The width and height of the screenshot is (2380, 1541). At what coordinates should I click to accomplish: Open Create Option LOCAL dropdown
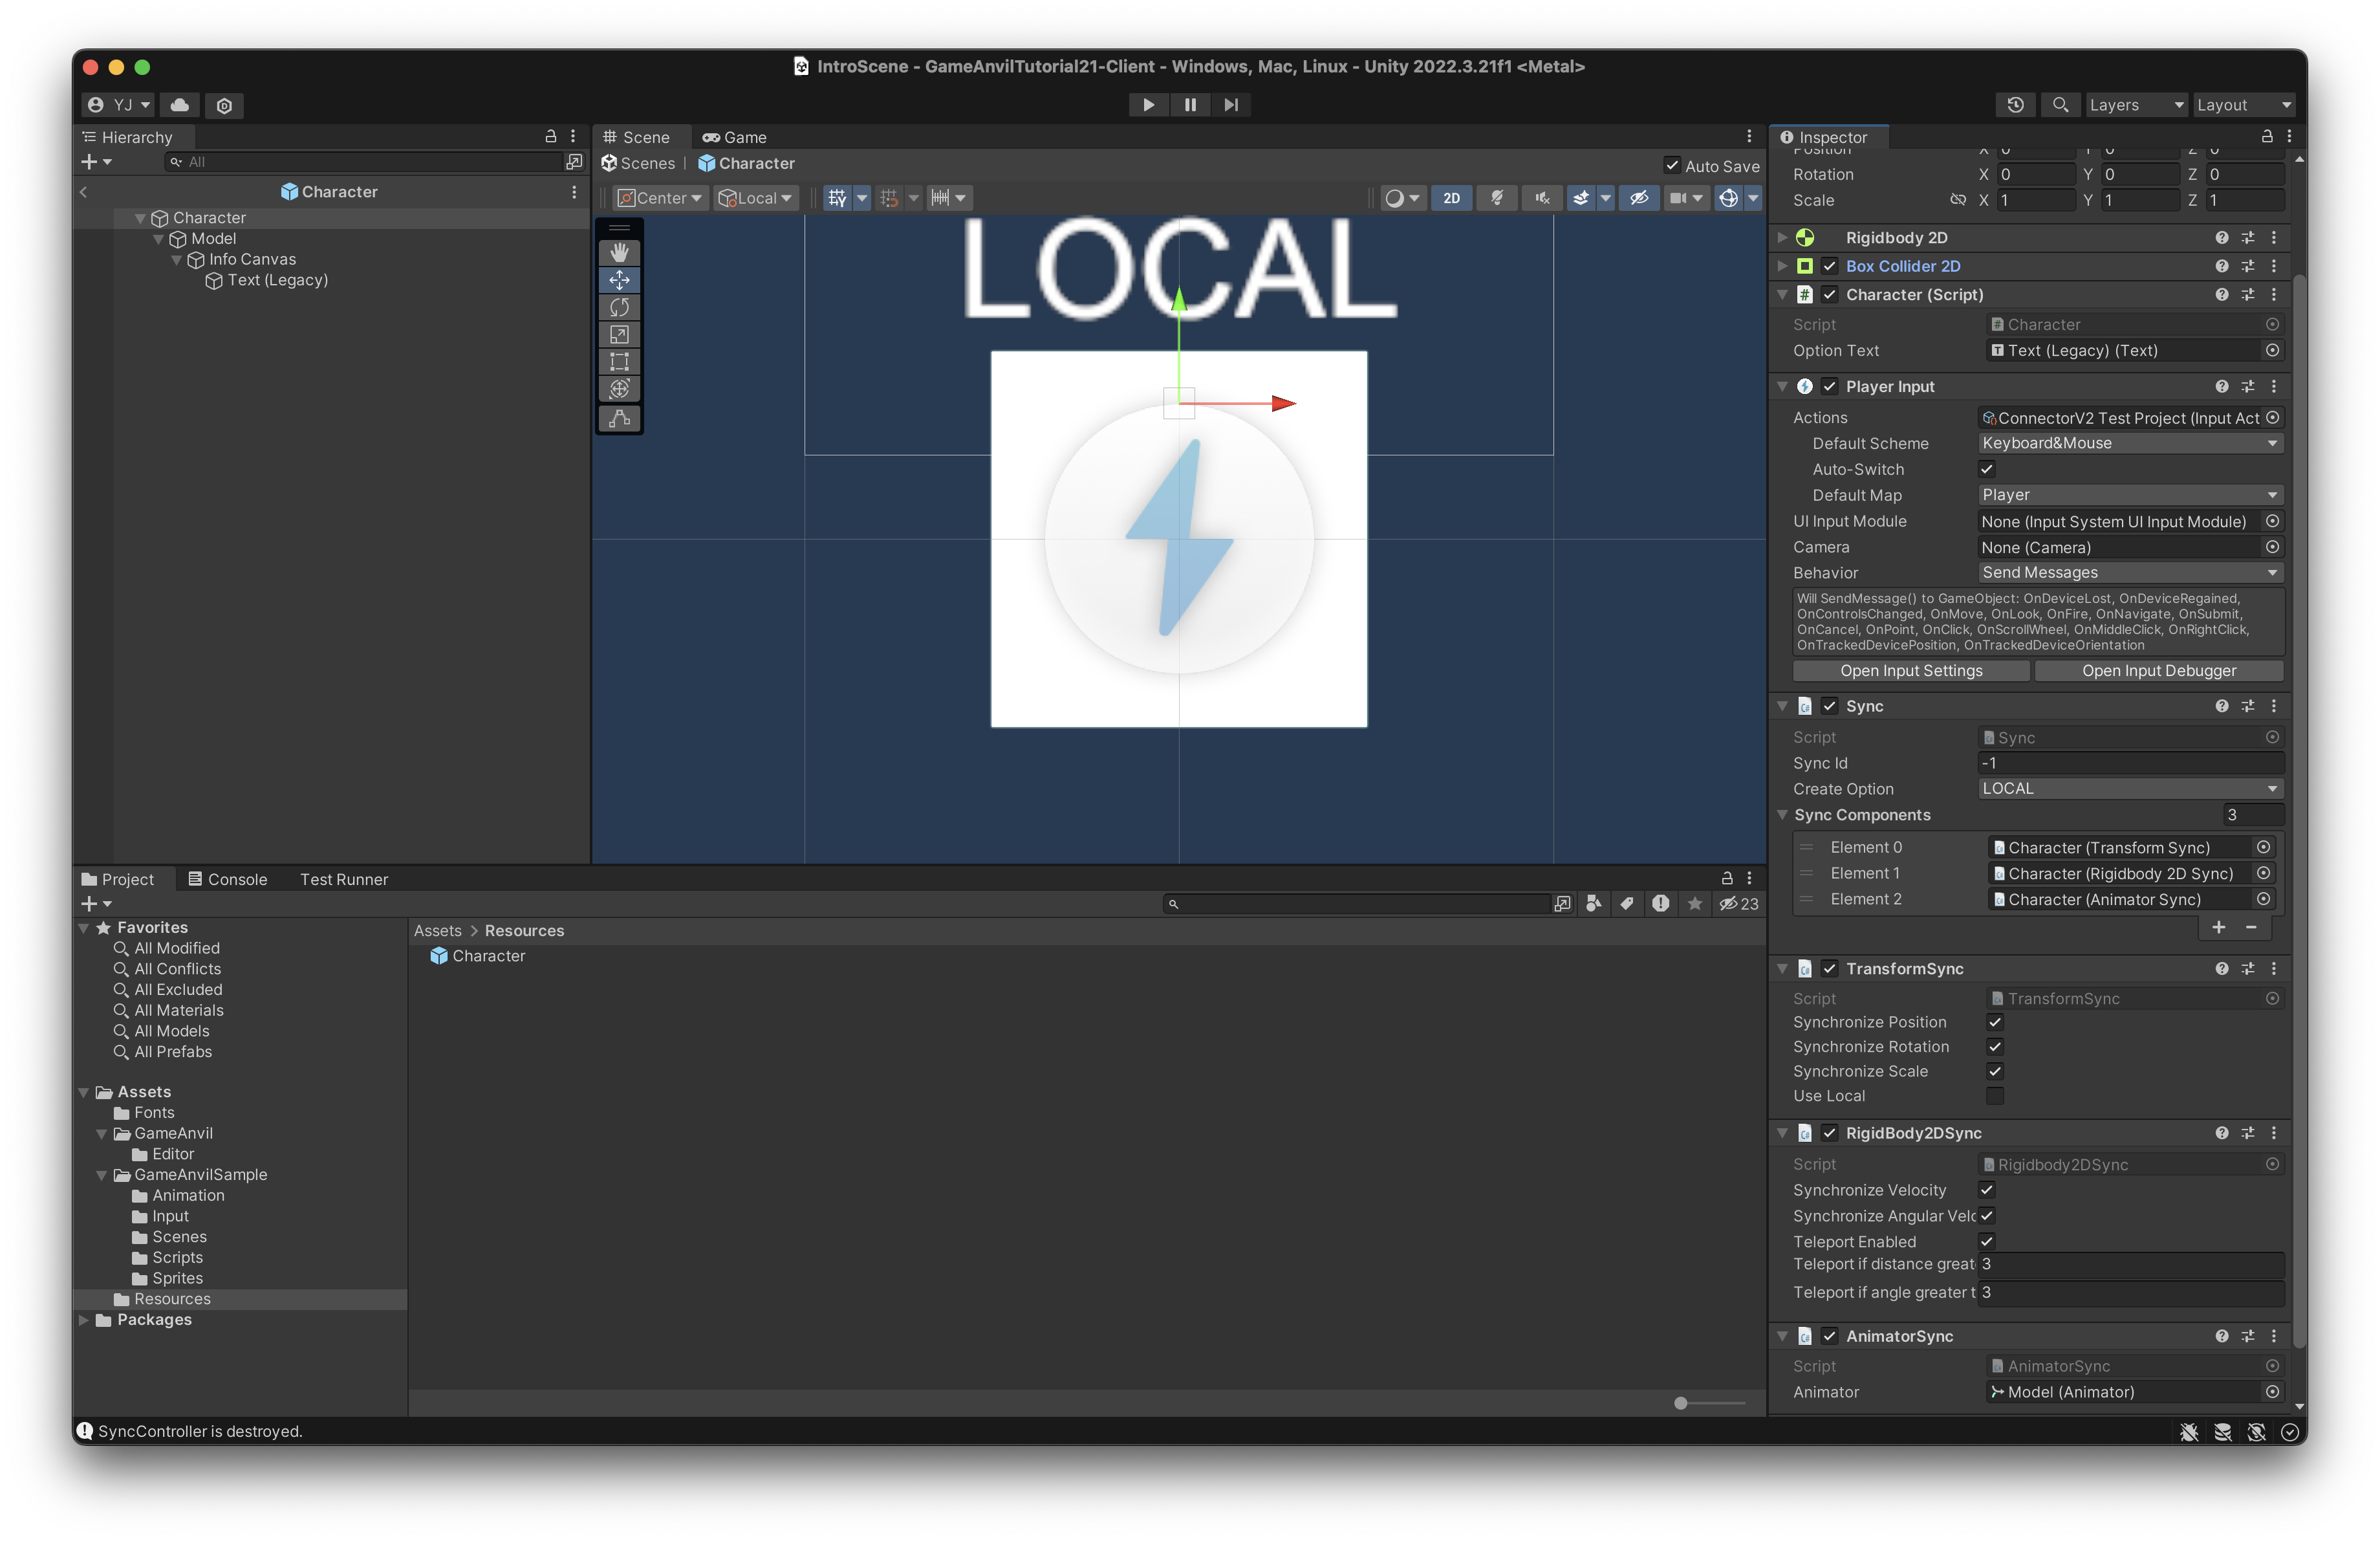(x=2130, y=788)
